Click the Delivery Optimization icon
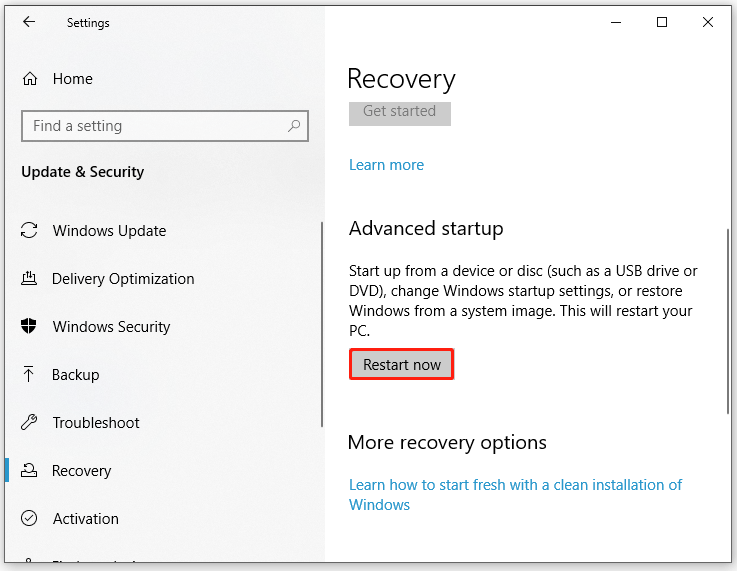The image size is (737, 571). click(x=29, y=278)
